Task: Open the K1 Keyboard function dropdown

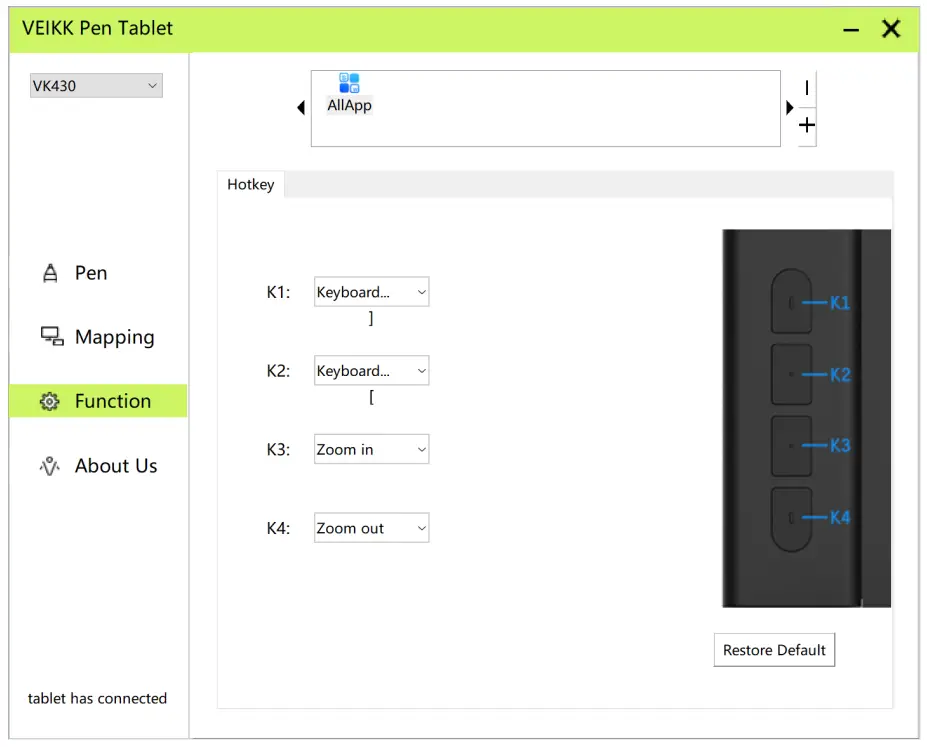Action: tap(371, 292)
